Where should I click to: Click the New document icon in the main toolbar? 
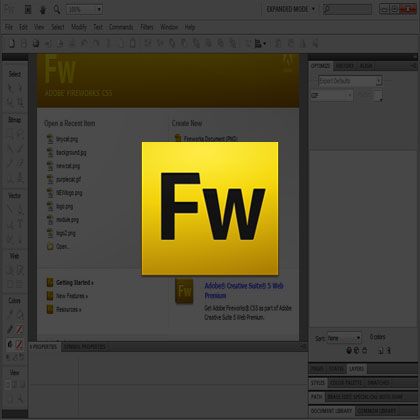(12, 43)
